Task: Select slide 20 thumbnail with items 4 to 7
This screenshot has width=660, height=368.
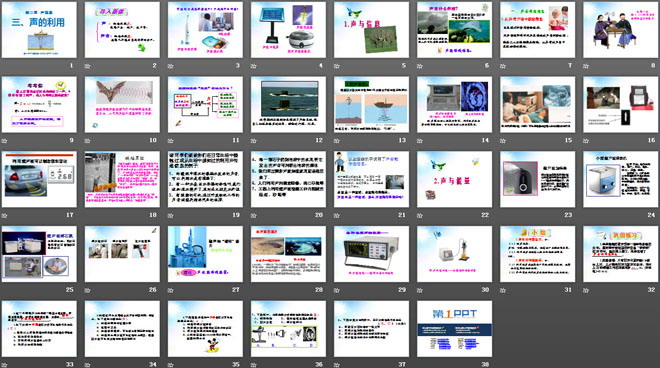Action: tap(288, 179)
